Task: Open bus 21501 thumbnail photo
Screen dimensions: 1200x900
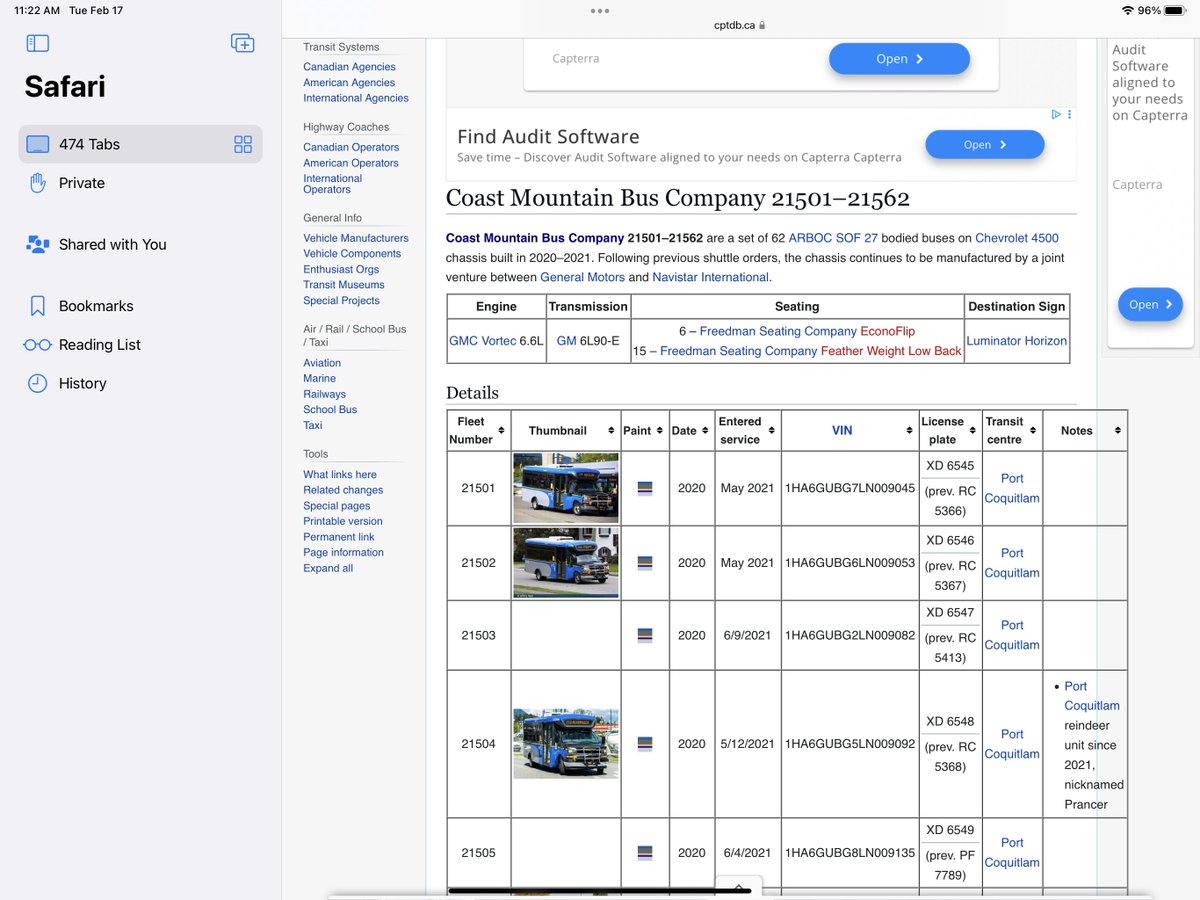Action: pos(566,488)
